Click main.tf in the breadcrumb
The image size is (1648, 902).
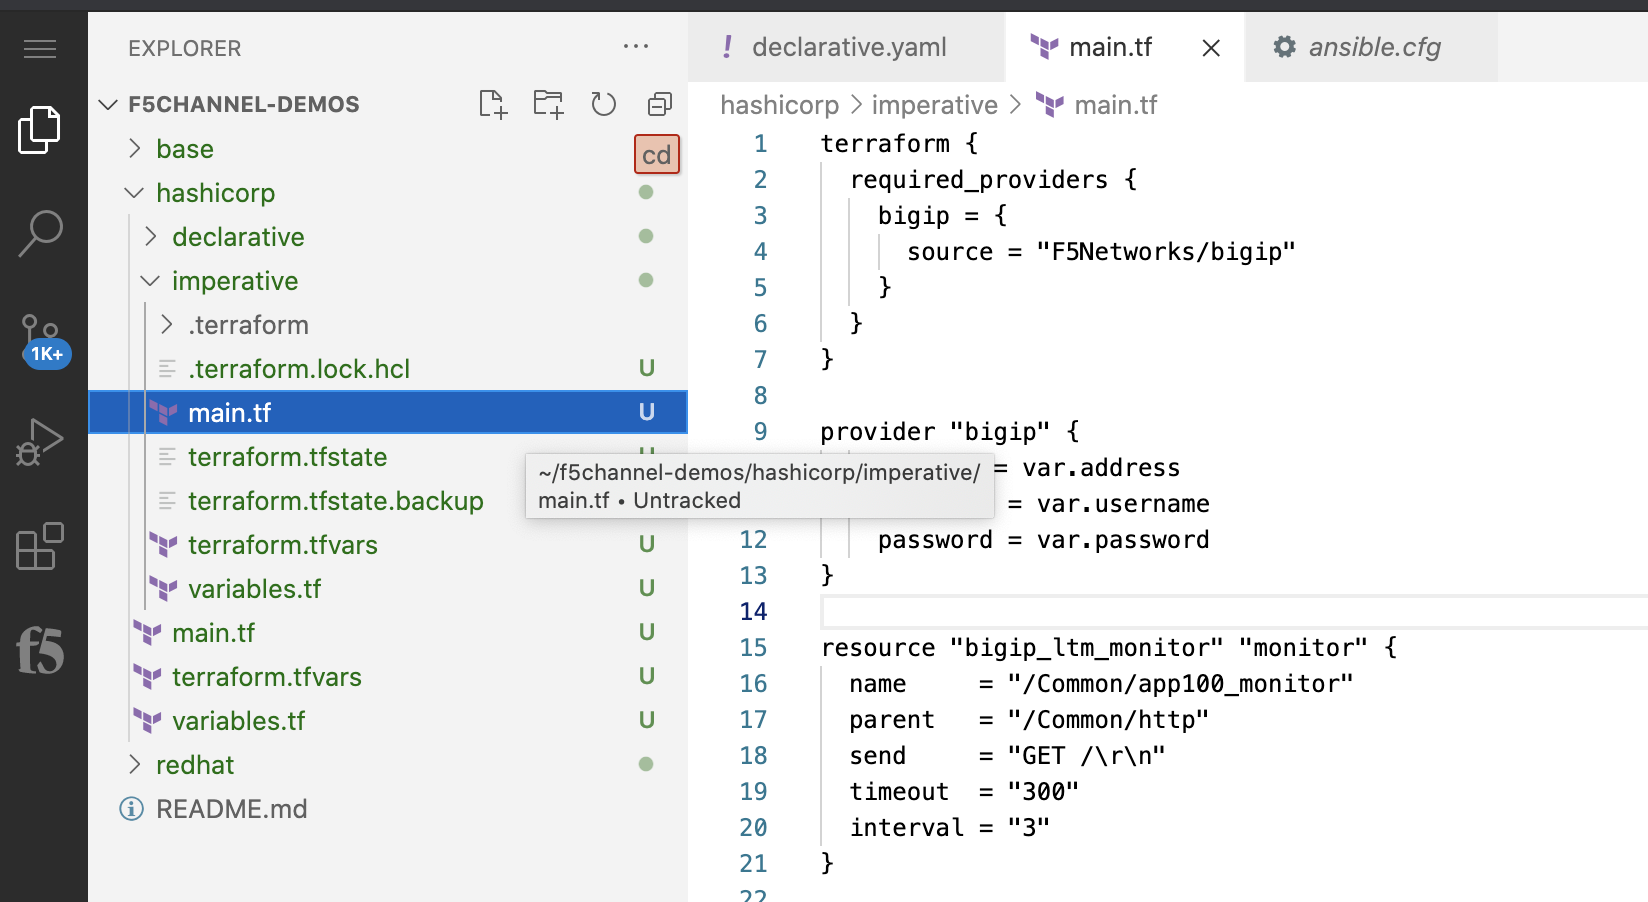click(1115, 105)
